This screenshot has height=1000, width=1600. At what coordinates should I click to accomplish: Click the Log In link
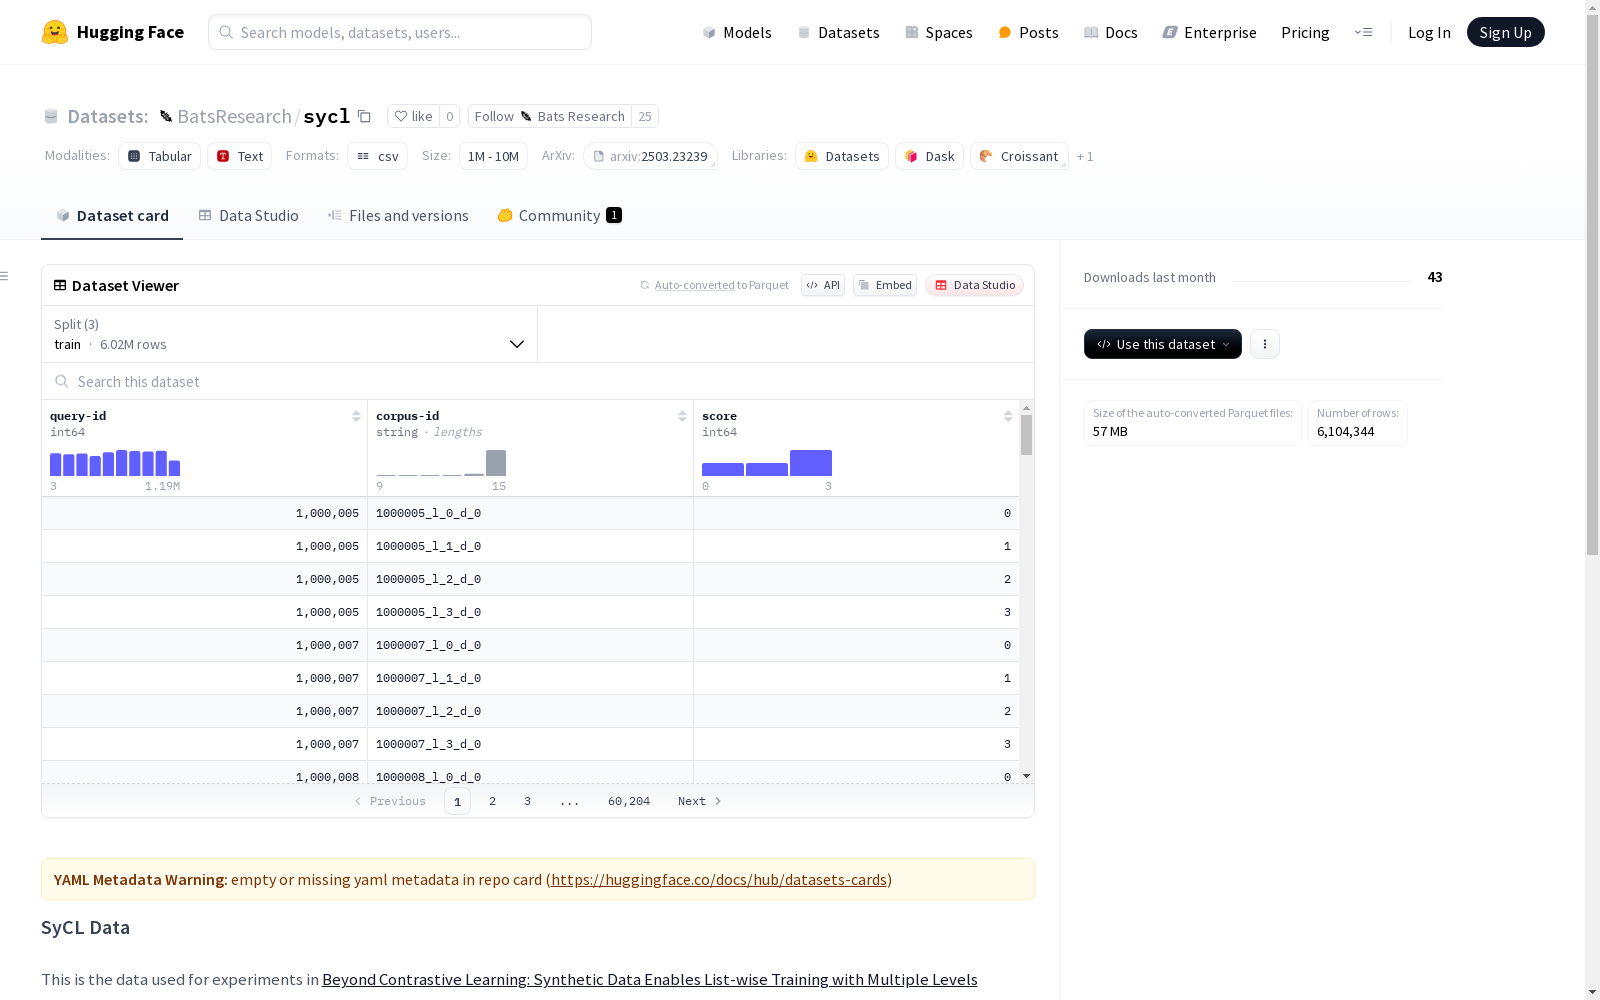(1429, 32)
